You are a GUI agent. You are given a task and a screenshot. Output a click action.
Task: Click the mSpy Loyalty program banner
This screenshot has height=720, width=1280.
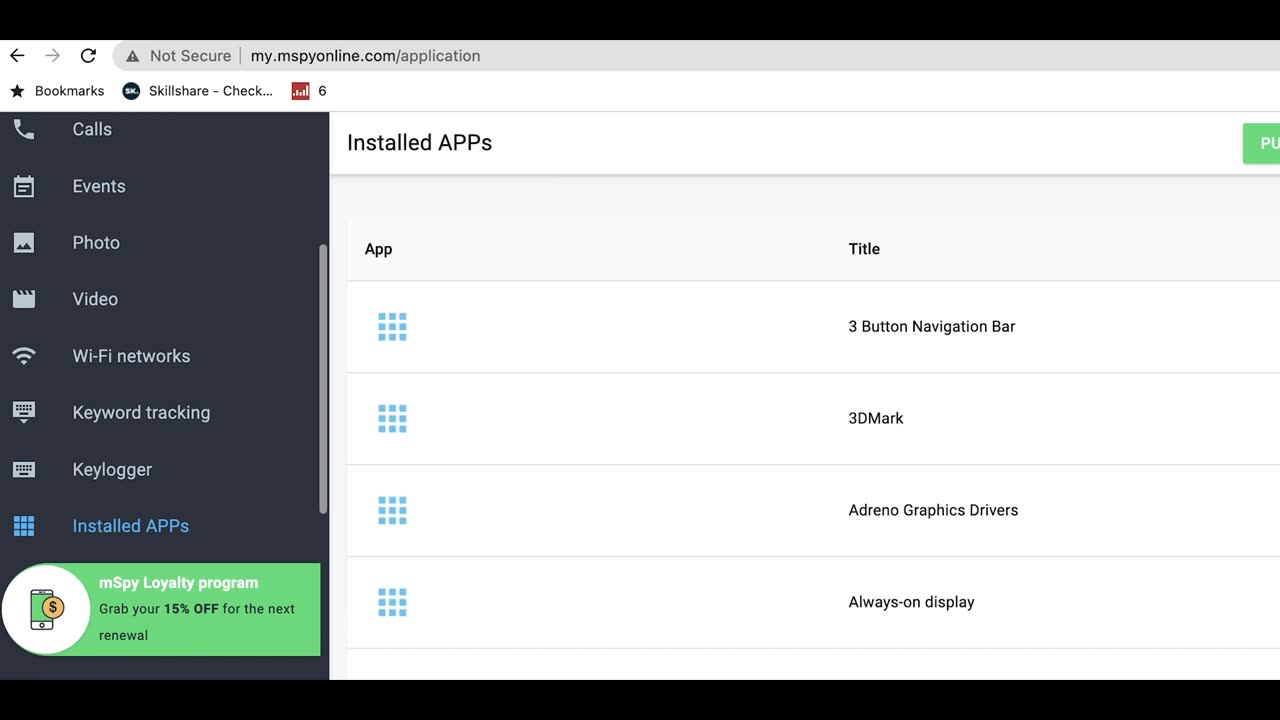pos(160,609)
